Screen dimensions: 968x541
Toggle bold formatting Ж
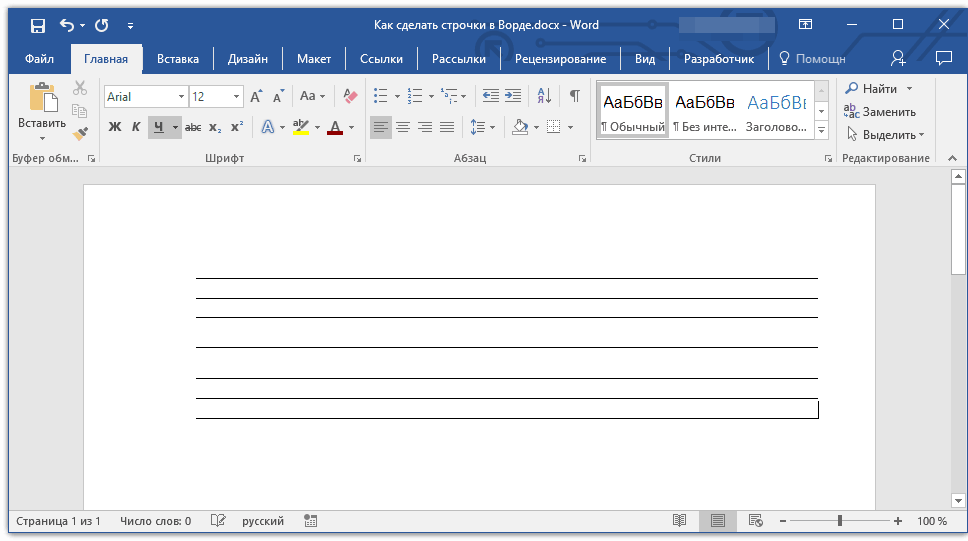tap(115, 127)
